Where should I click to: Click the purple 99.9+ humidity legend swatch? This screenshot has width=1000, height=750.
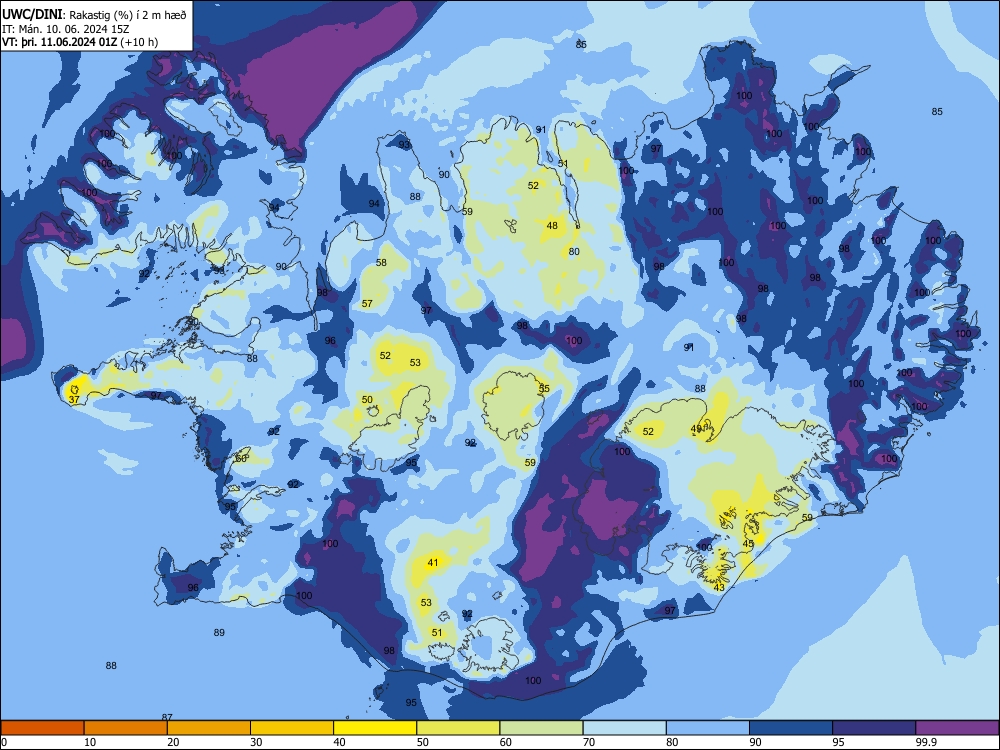coord(957,728)
